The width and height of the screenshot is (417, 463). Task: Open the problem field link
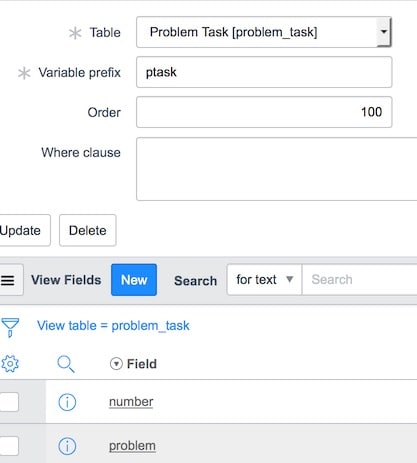(x=132, y=446)
